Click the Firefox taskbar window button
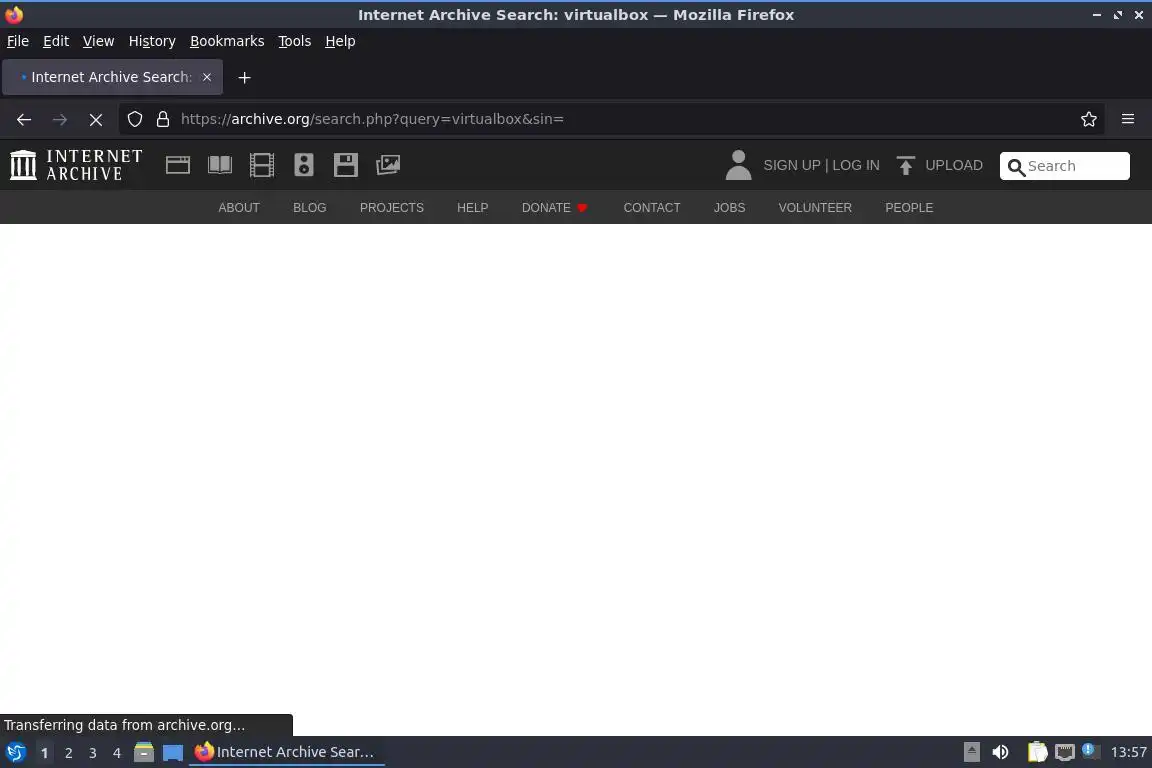 tap(287, 752)
